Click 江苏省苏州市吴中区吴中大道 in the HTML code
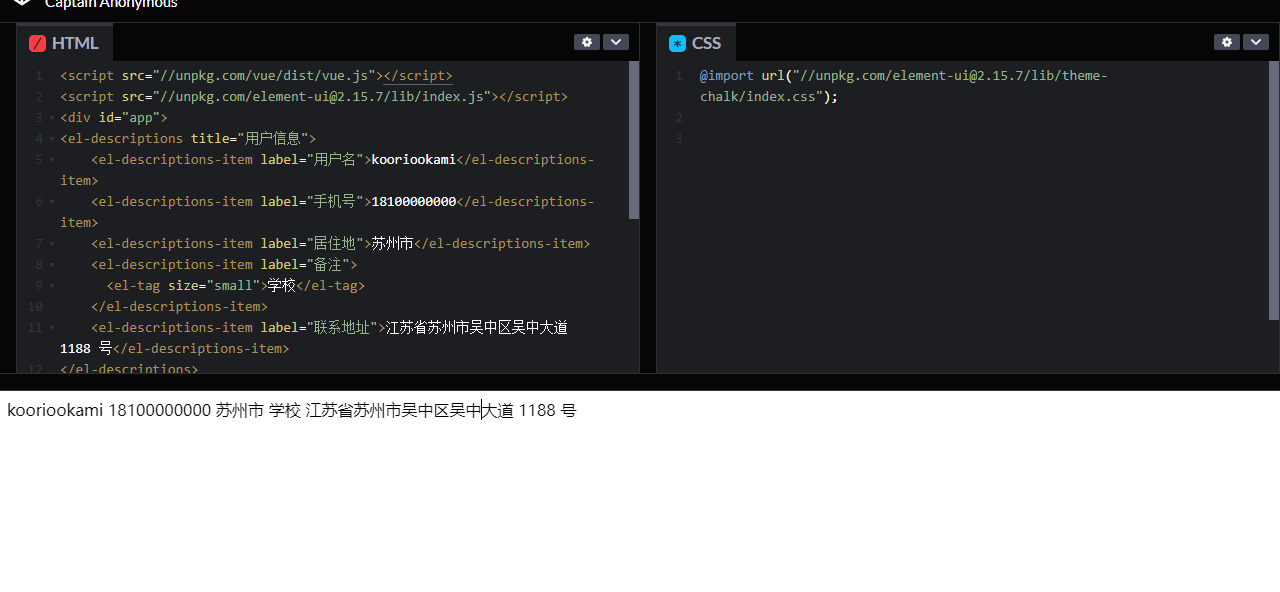This screenshot has width=1280, height=592. [477, 328]
